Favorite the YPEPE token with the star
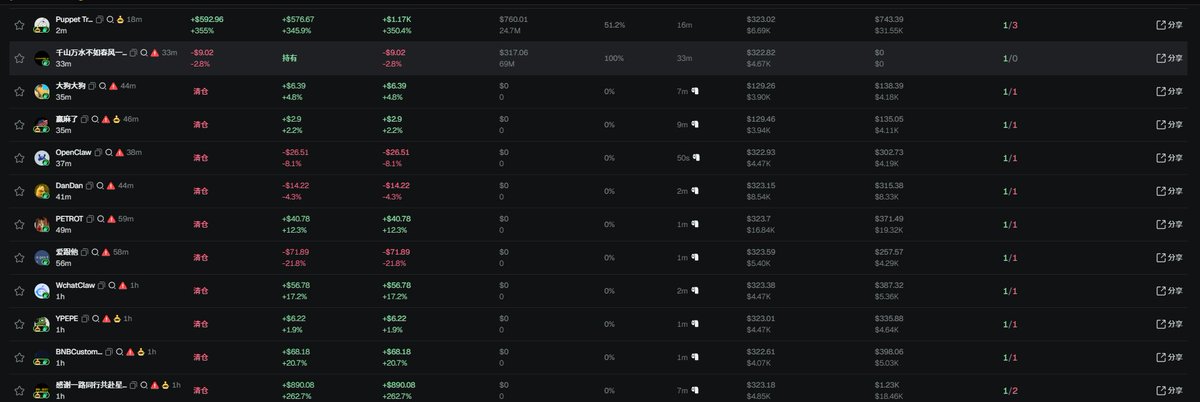 [x=19, y=324]
